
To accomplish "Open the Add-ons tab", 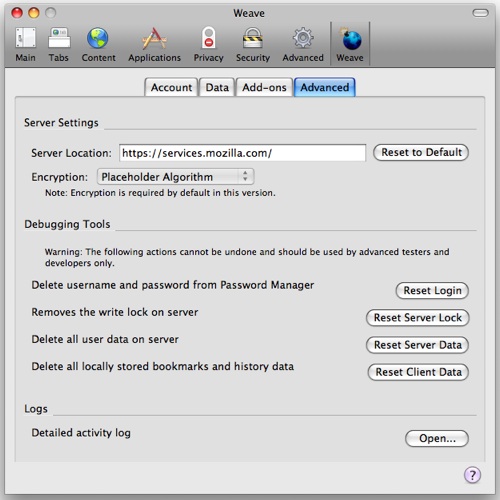I will (264, 87).
